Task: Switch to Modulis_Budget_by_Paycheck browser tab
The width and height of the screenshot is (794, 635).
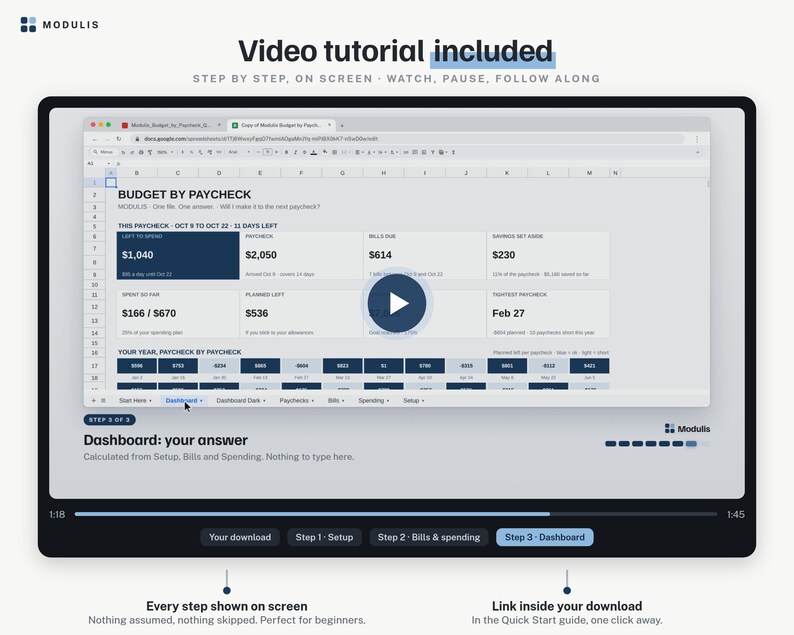Action: [x=171, y=125]
